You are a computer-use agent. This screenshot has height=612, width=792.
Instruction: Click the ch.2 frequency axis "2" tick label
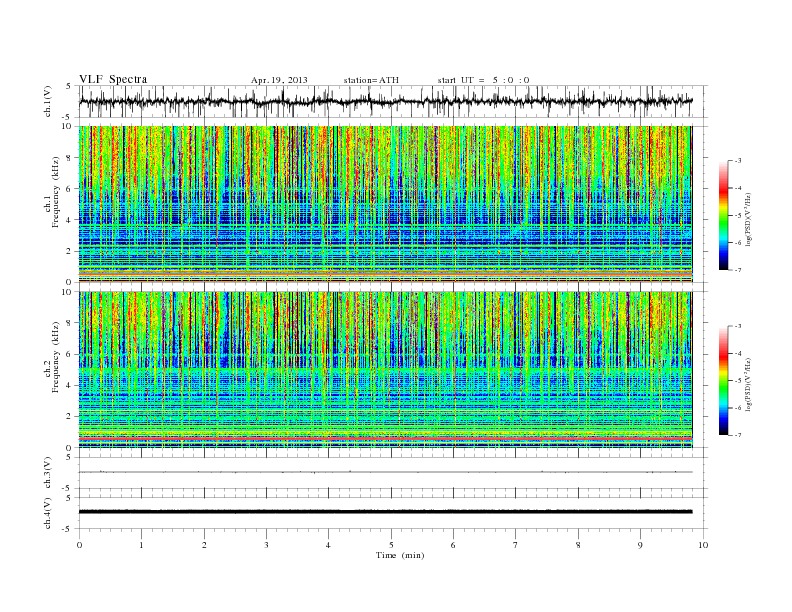point(69,416)
